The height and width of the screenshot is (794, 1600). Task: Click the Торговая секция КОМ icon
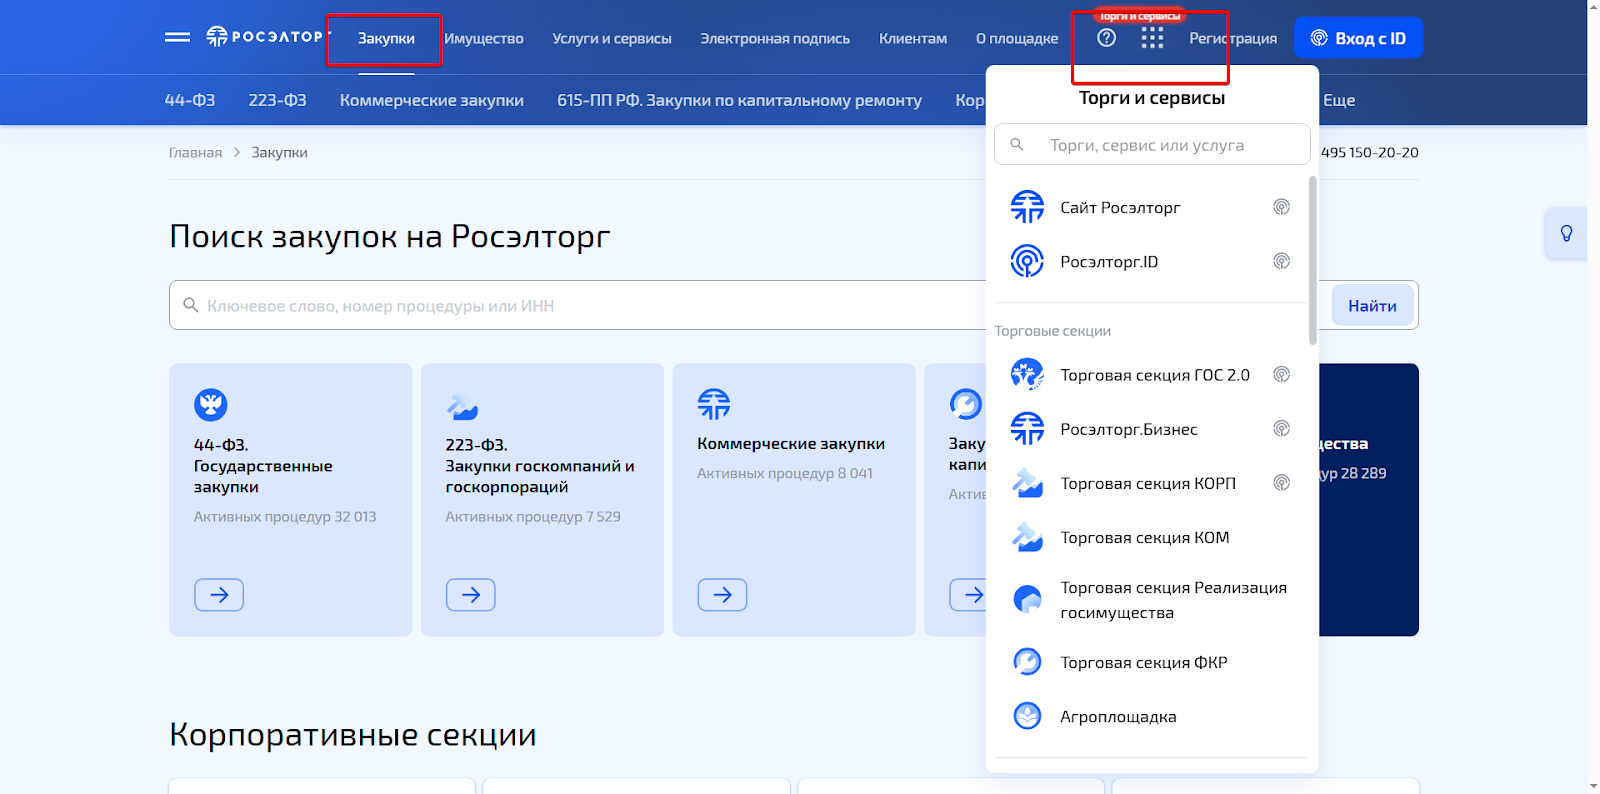[1027, 537]
